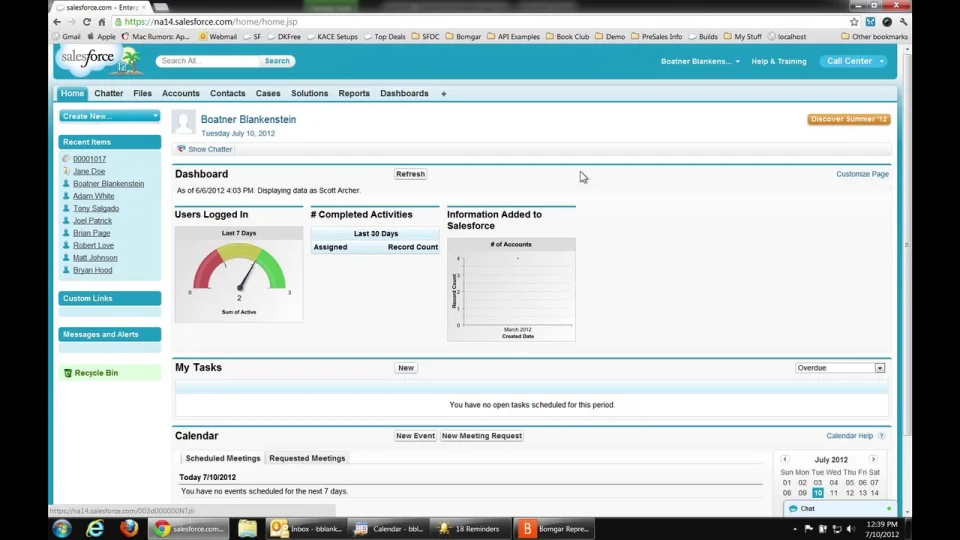The height and width of the screenshot is (540, 960).
Task: Open the Call Center app menu
Action: coord(854,61)
